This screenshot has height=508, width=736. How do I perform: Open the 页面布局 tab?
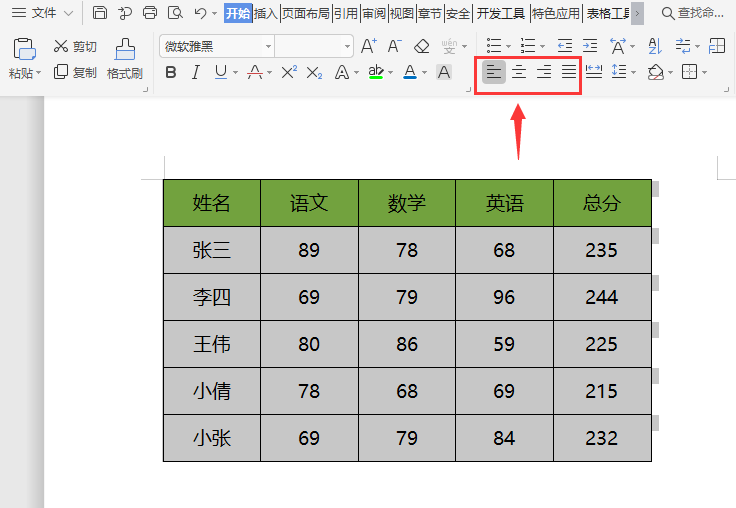click(x=305, y=13)
